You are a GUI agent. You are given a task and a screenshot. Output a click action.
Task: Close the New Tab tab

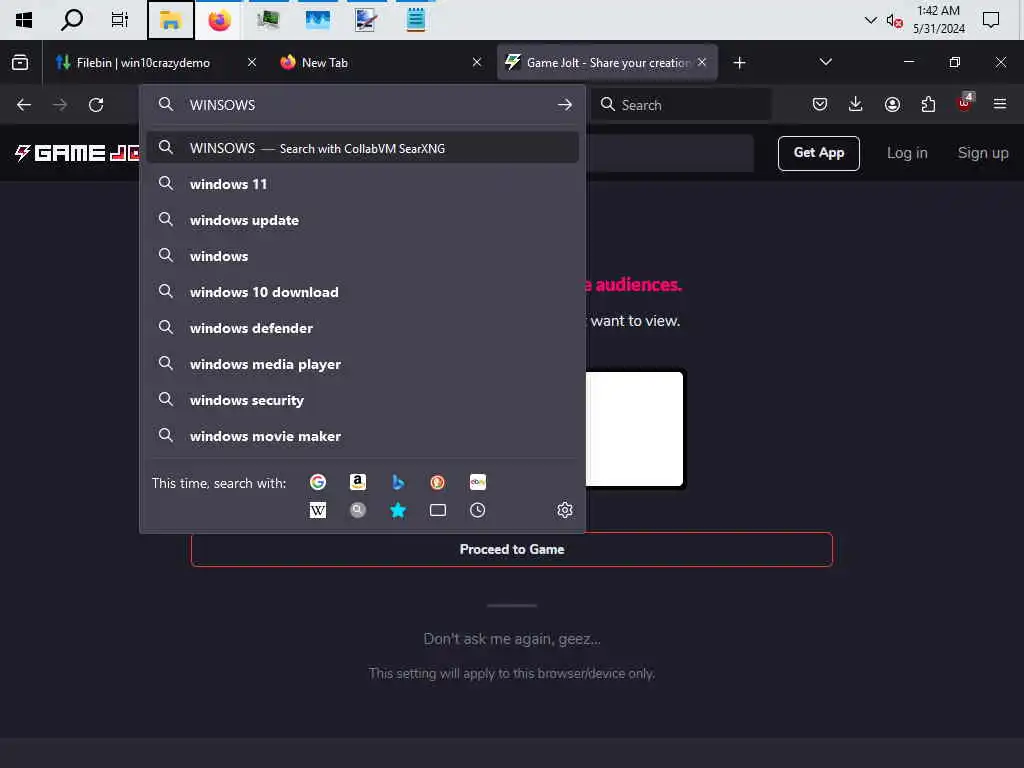pos(477,62)
